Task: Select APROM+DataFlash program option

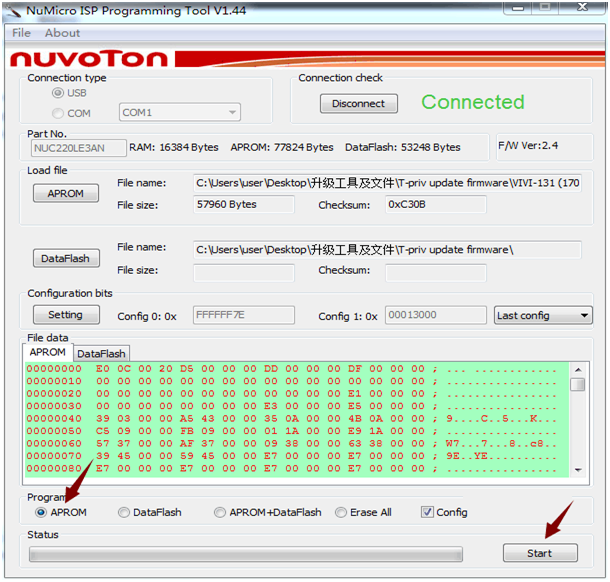Action: coord(220,512)
